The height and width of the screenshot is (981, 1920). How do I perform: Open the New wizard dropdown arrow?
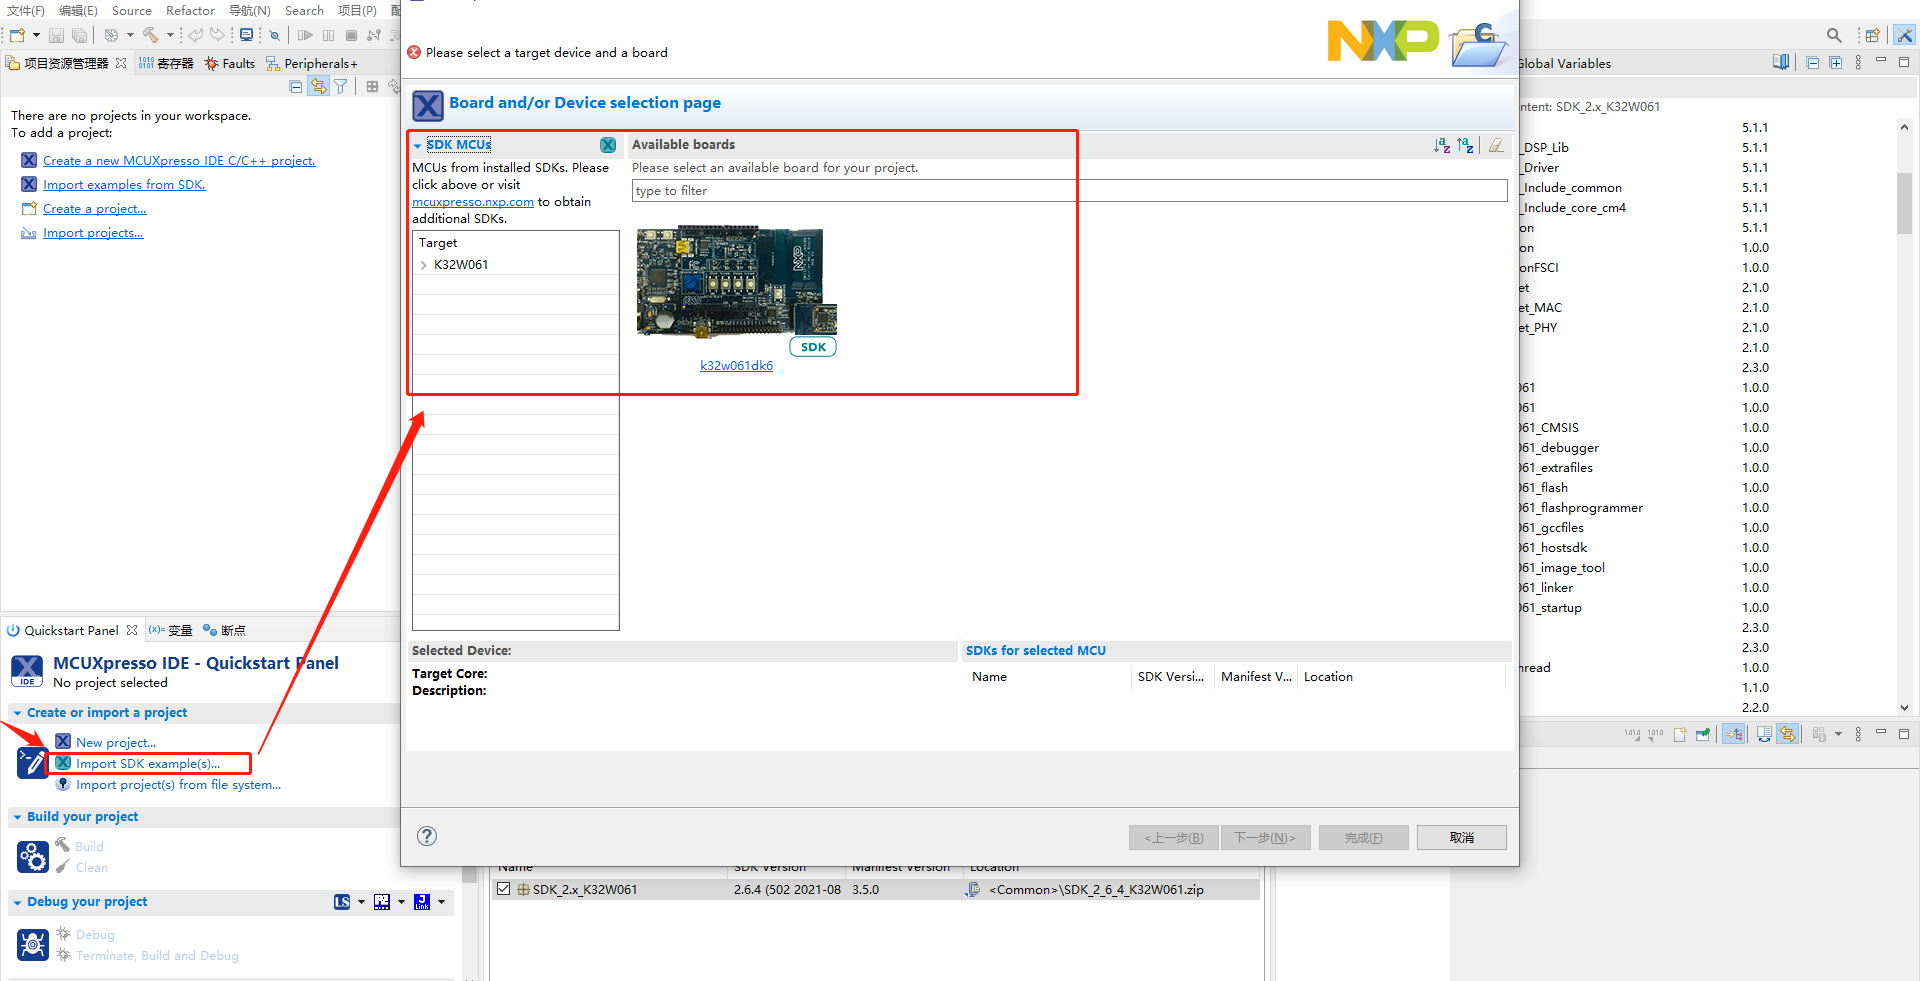coord(37,35)
